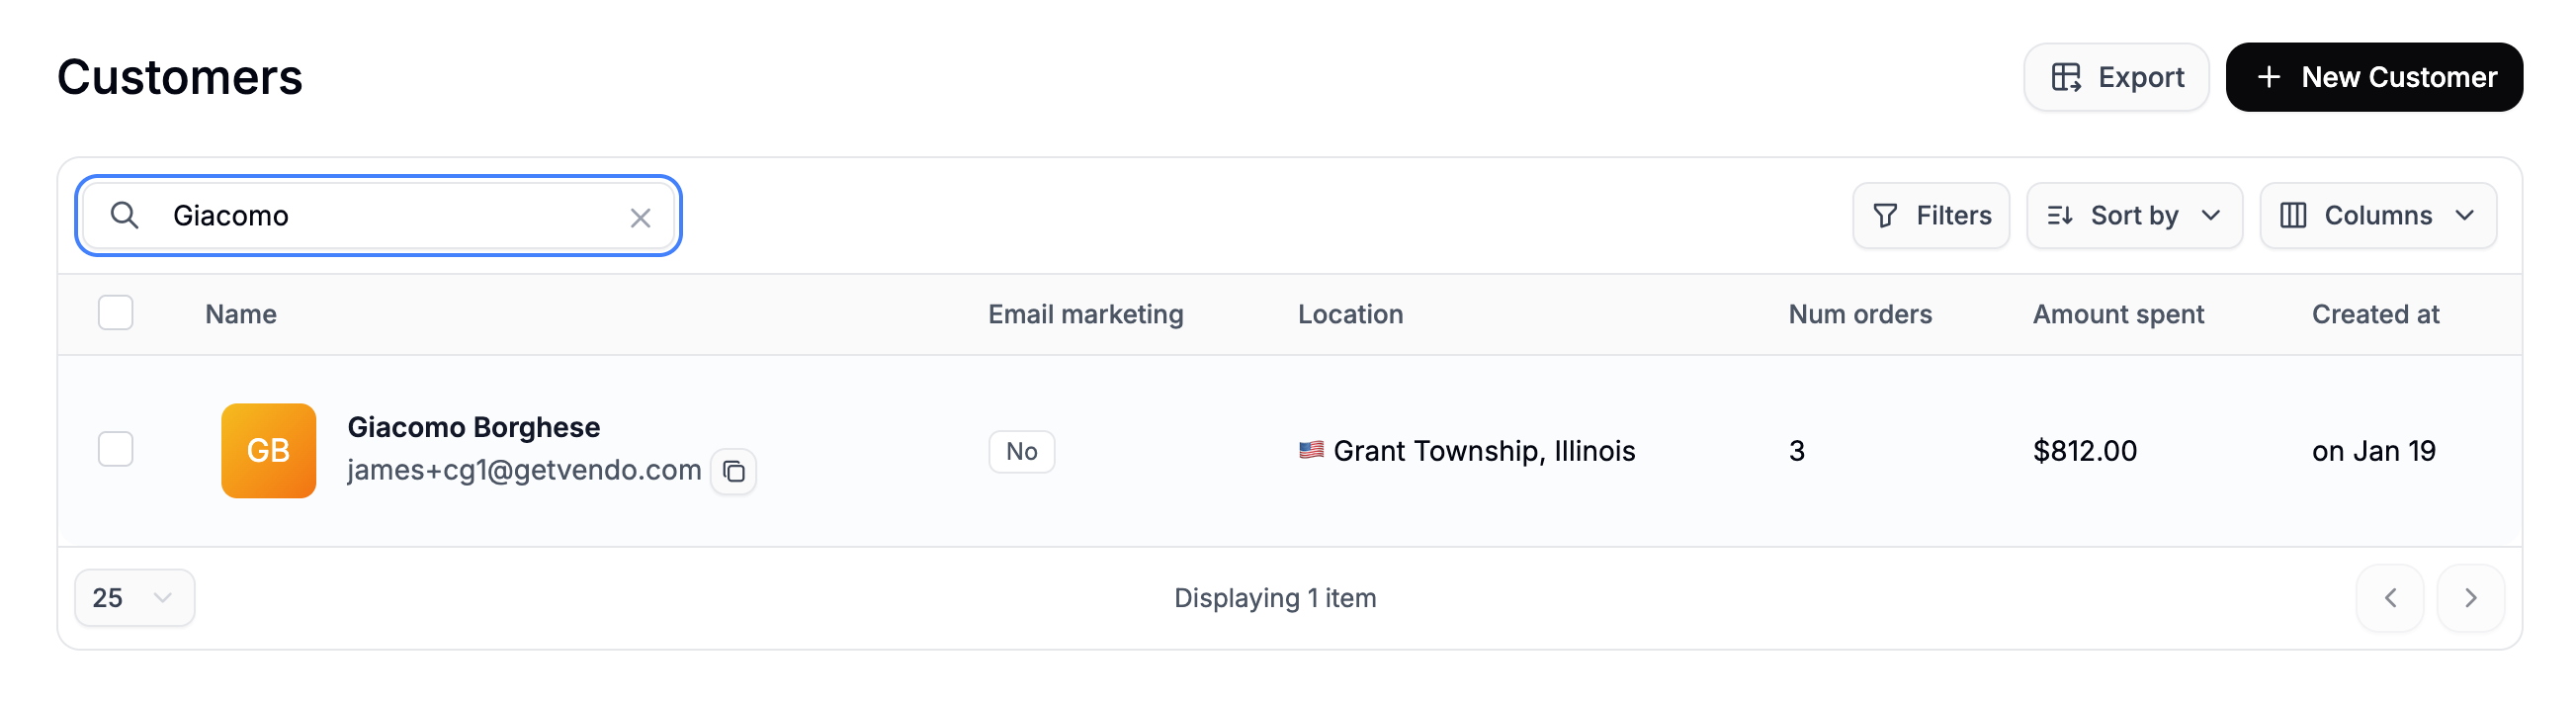2576x706 pixels.
Task: Click the US flag icon beside Grant Township
Action: [1310, 450]
